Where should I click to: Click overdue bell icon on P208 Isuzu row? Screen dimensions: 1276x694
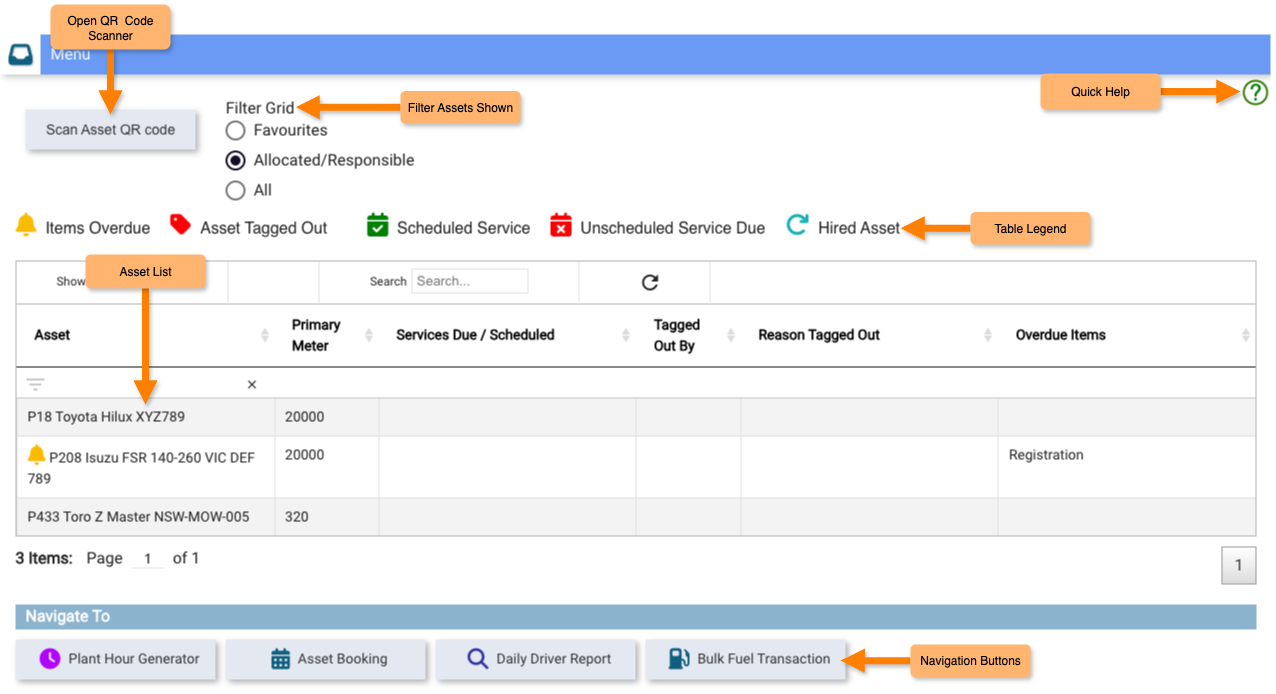coord(37,455)
